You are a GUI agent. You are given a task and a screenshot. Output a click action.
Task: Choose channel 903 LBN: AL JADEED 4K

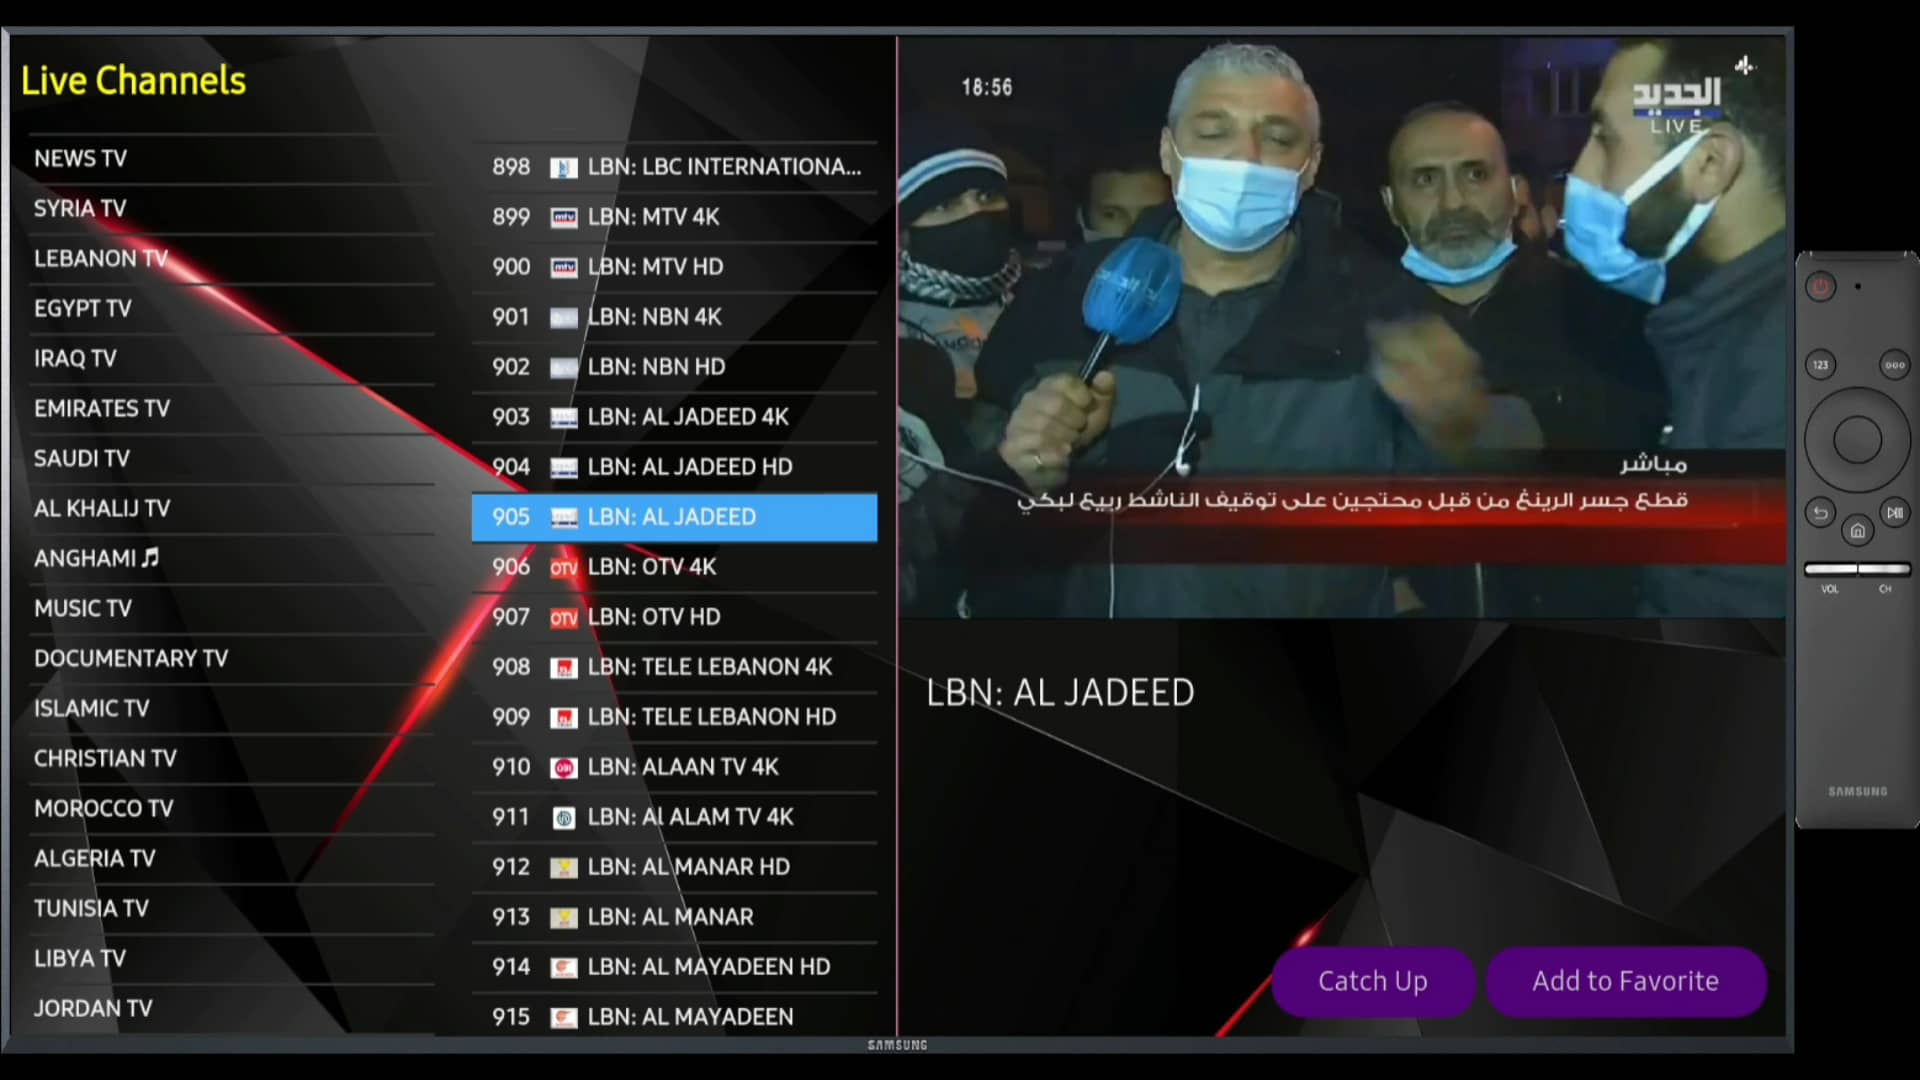point(674,417)
